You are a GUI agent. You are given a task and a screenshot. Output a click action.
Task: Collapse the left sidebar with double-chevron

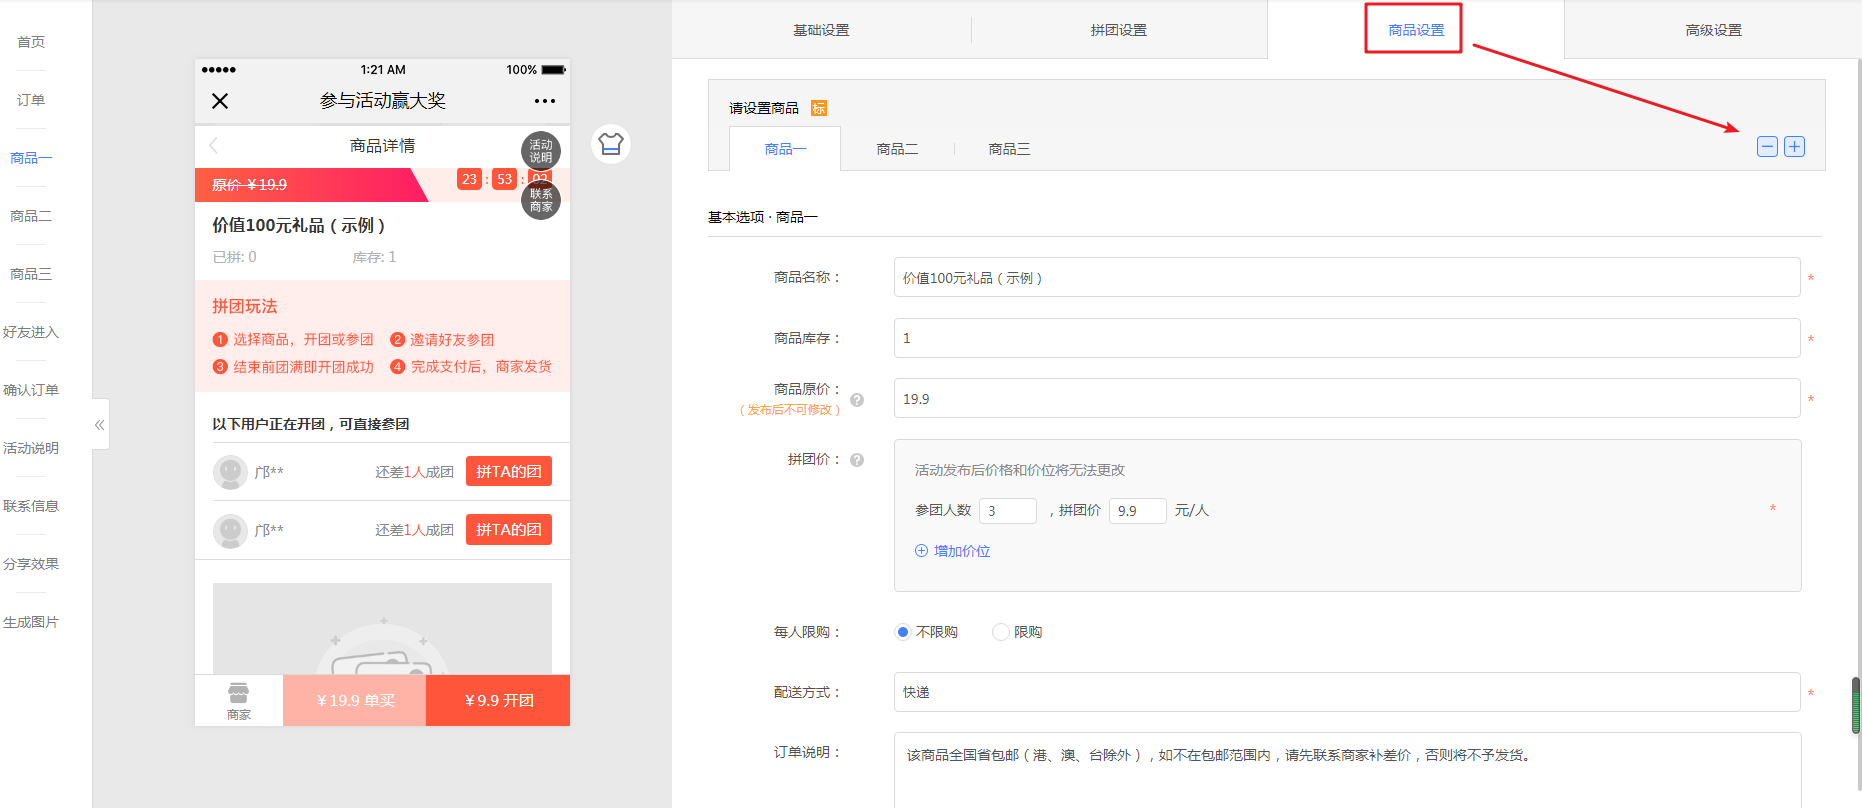click(100, 425)
